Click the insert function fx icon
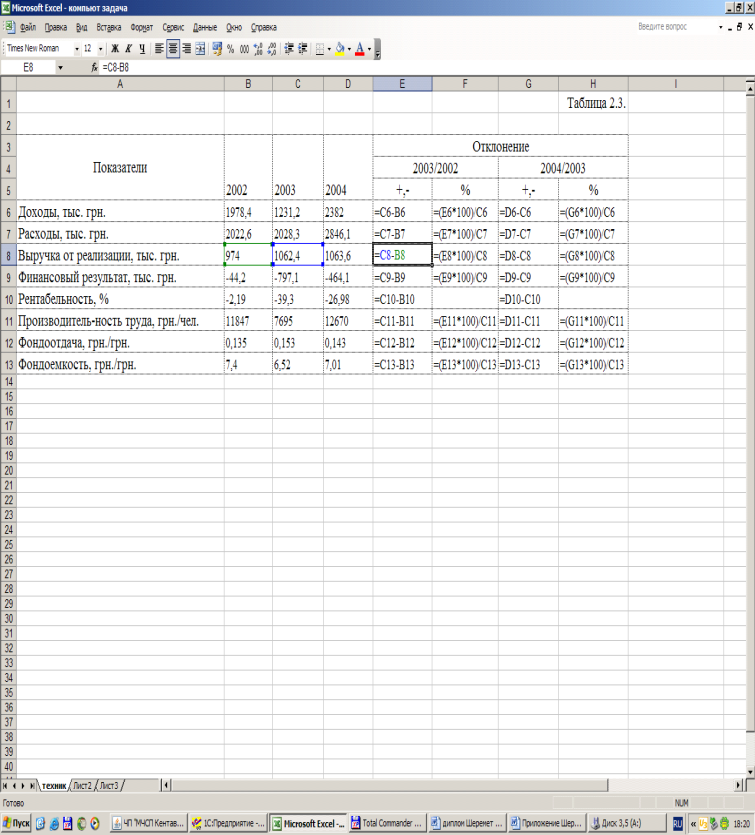Screen dimensions: 755x835 point(94,68)
